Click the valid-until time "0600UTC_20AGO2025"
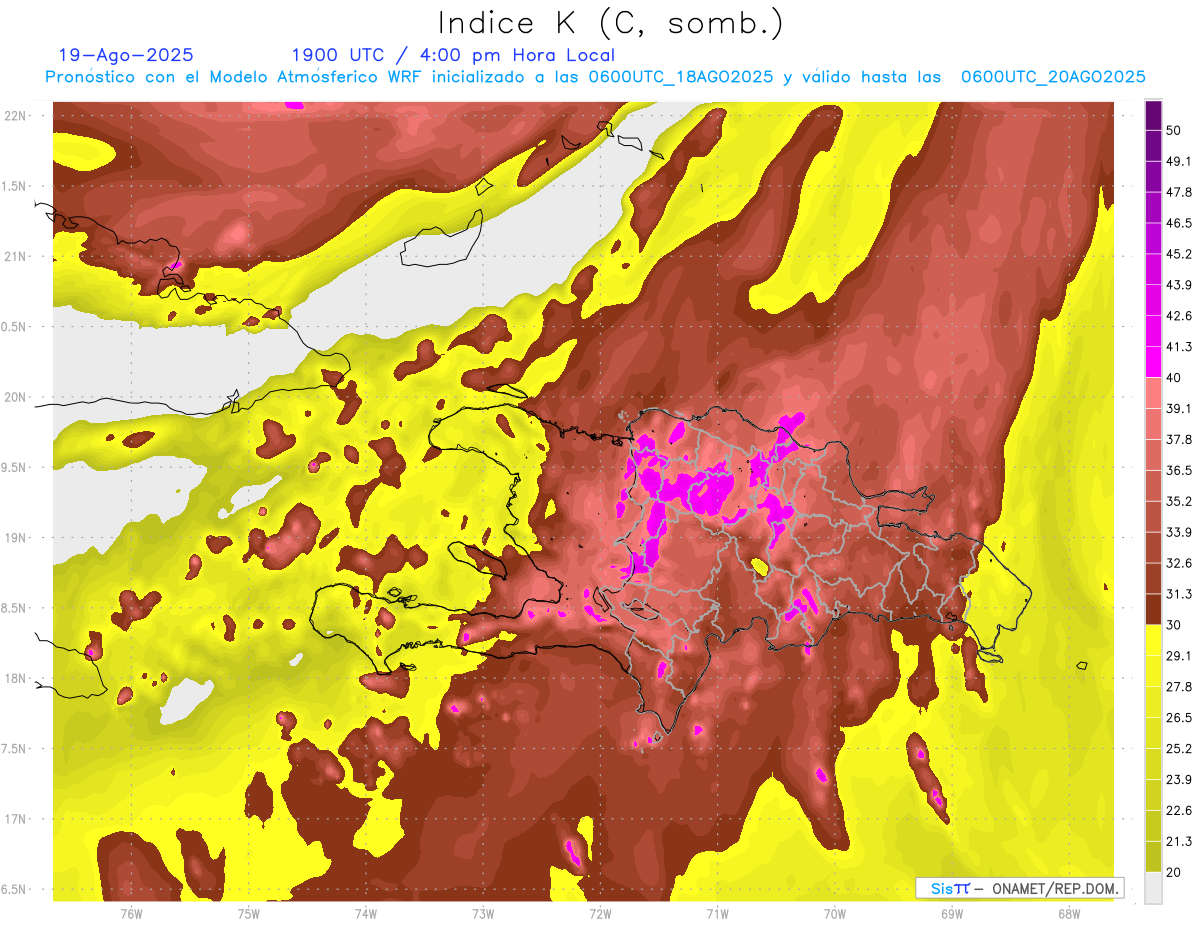Screen dimensions: 1200x927 [1053, 77]
